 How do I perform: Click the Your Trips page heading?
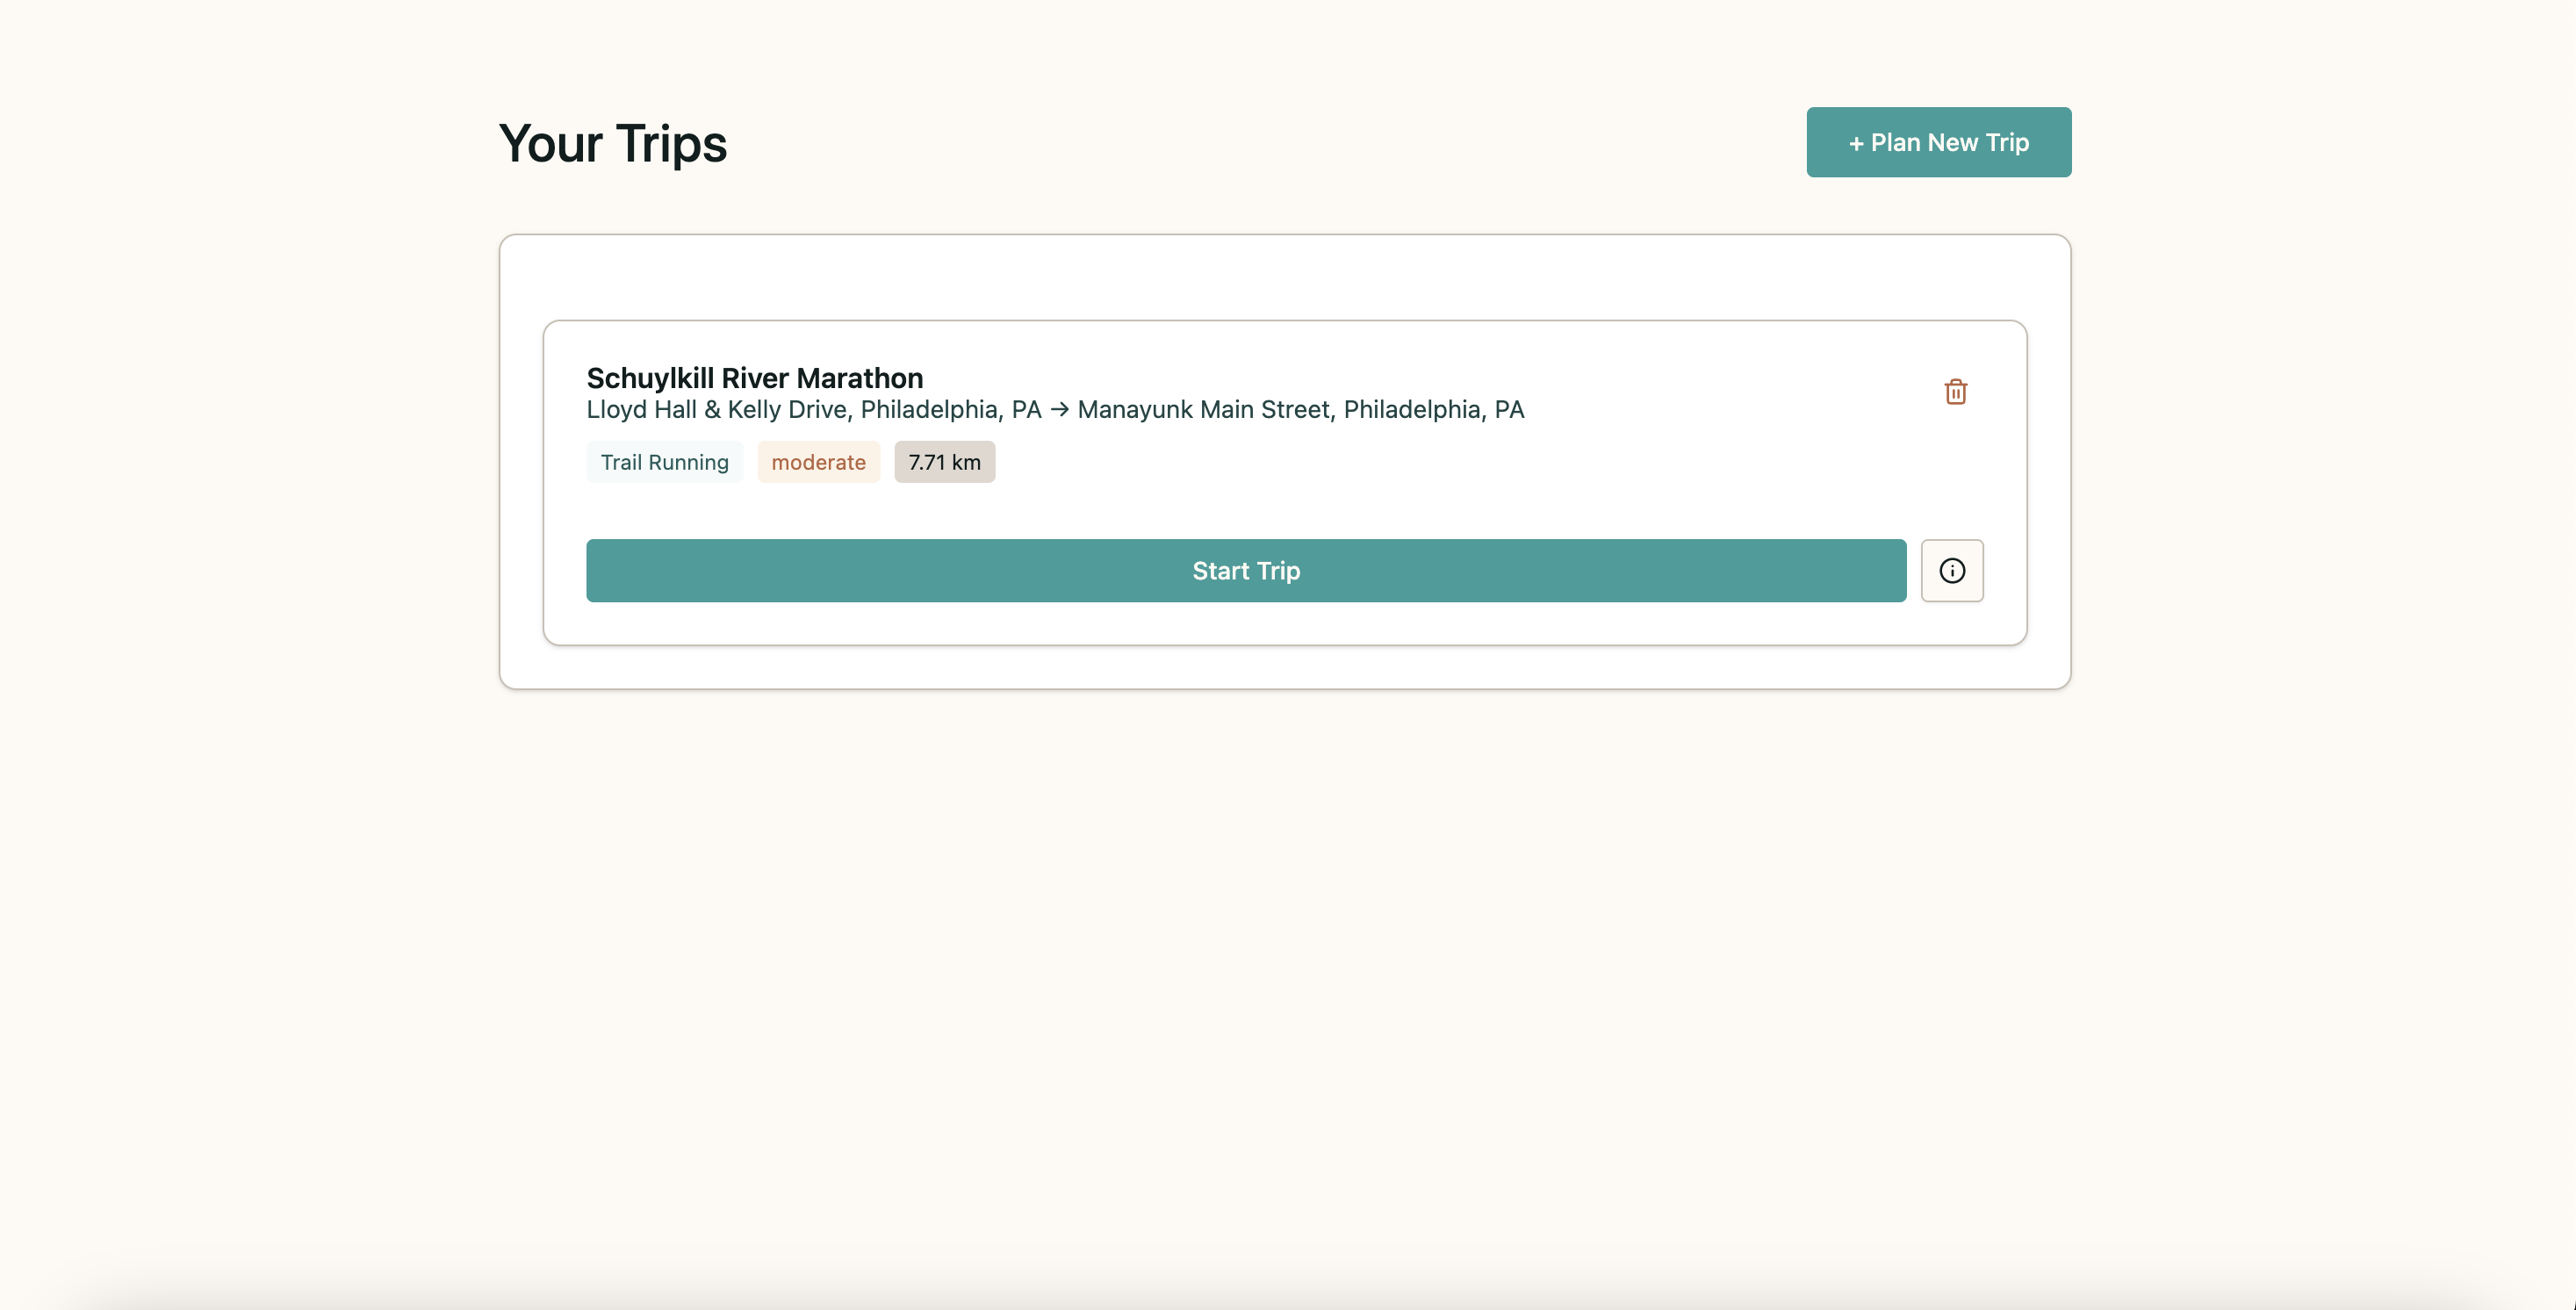(612, 143)
